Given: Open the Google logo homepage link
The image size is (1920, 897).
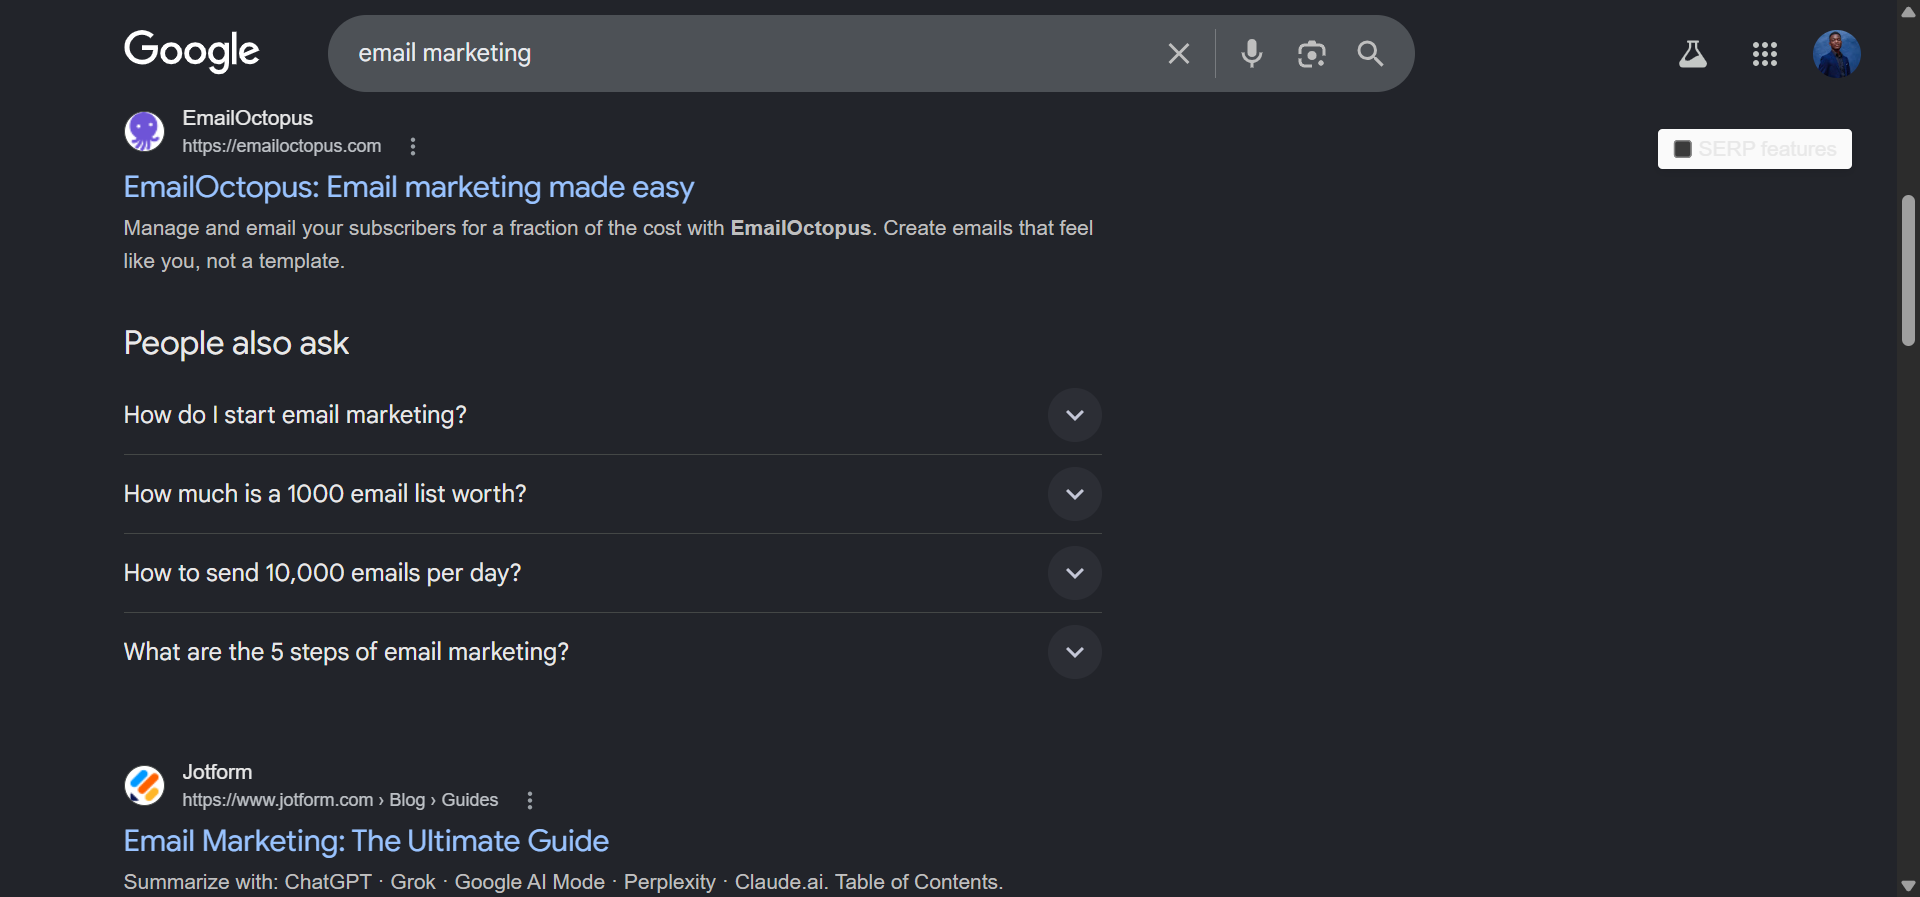Looking at the screenshot, I should coord(191,51).
